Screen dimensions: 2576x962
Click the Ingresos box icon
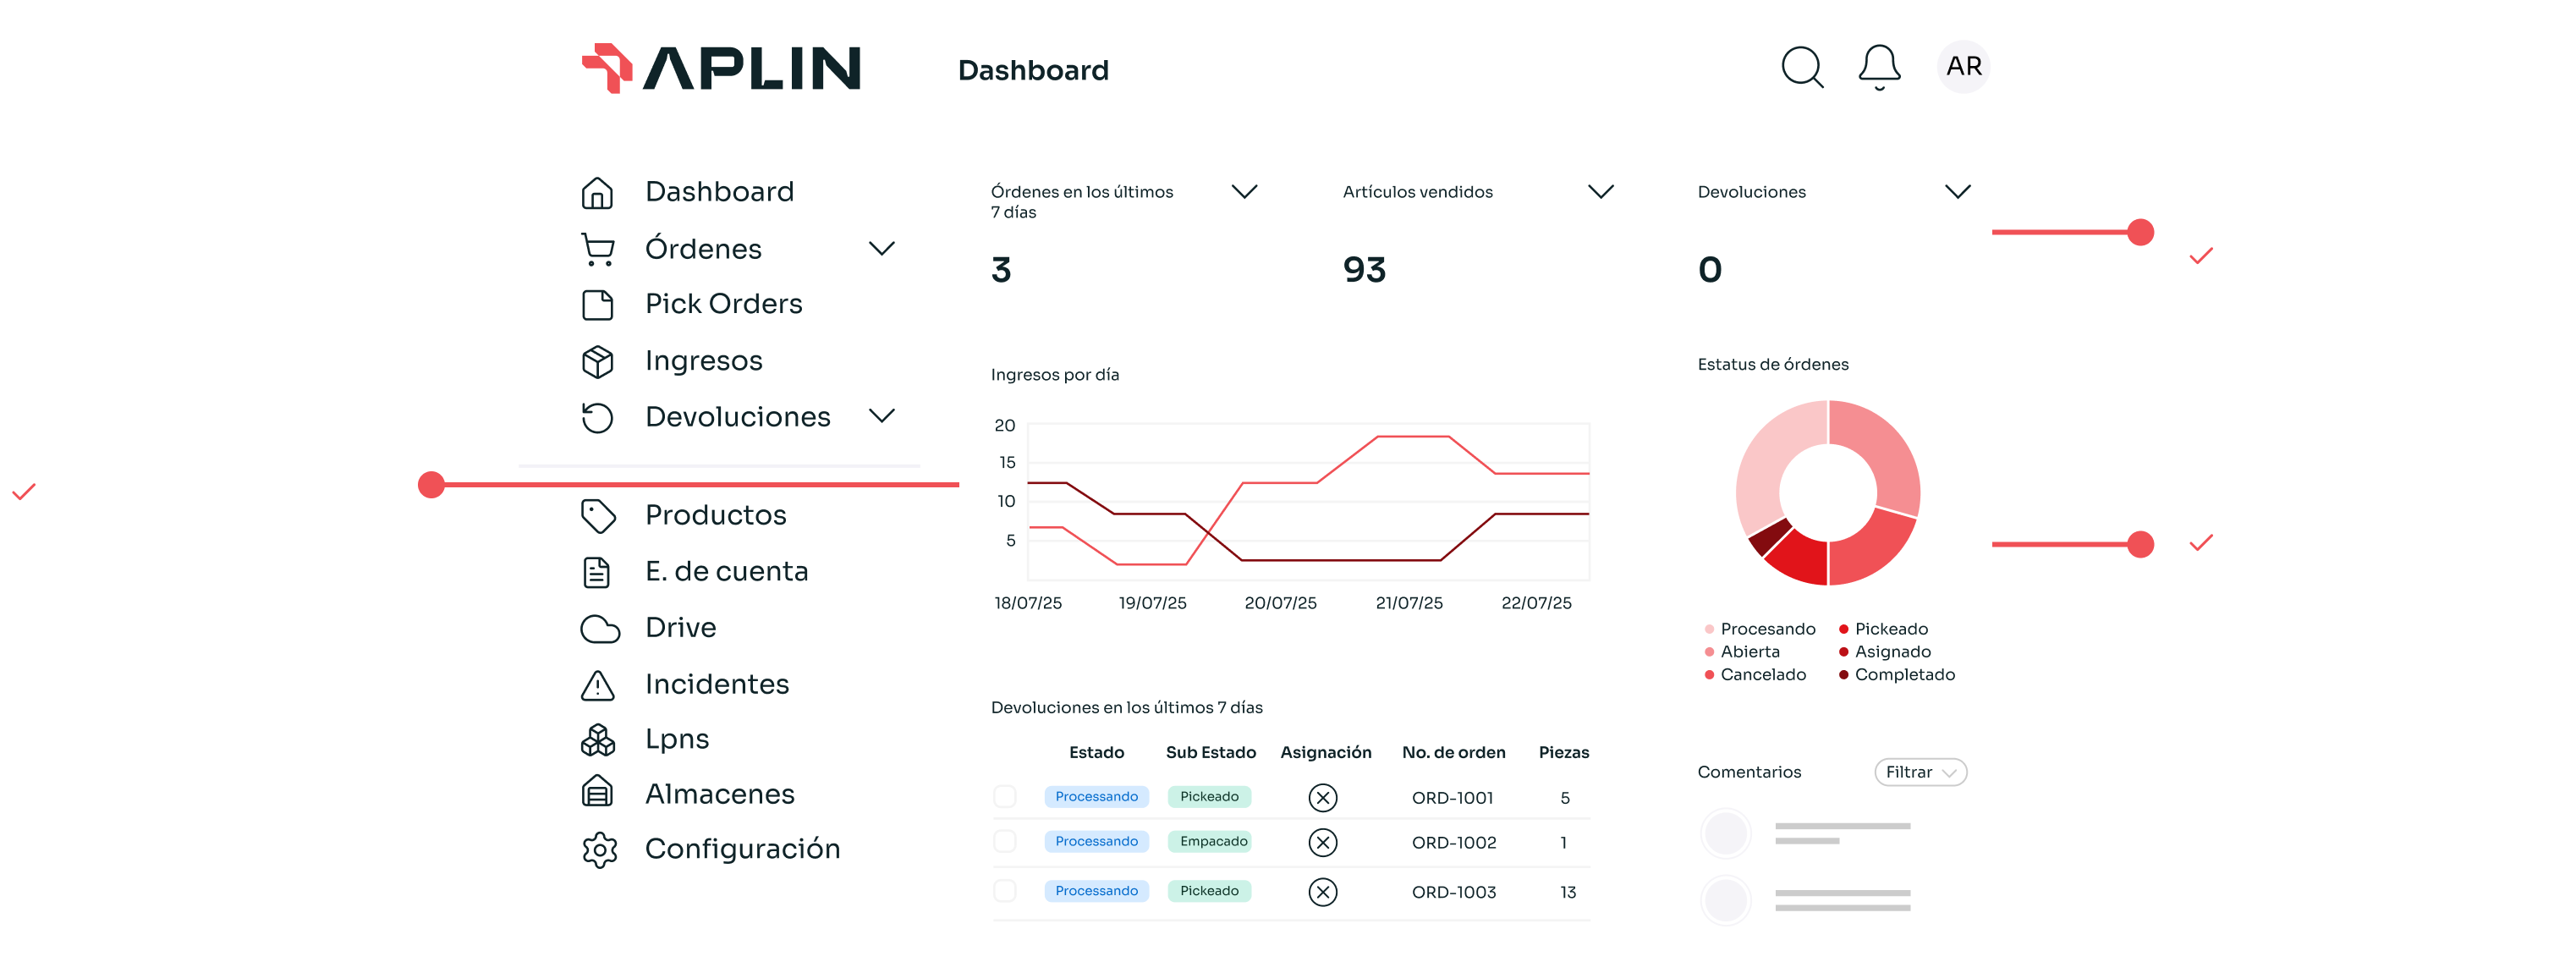pos(597,361)
